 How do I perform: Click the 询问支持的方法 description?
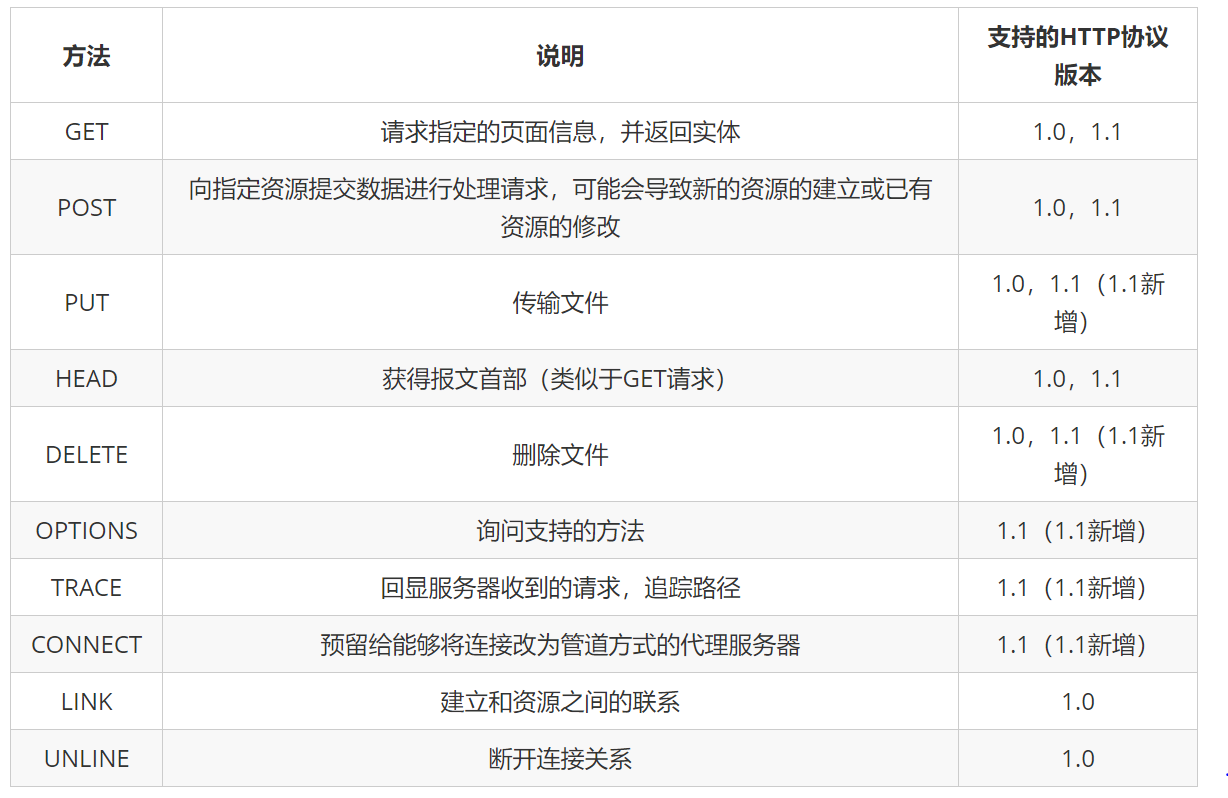(x=560, y=530)
